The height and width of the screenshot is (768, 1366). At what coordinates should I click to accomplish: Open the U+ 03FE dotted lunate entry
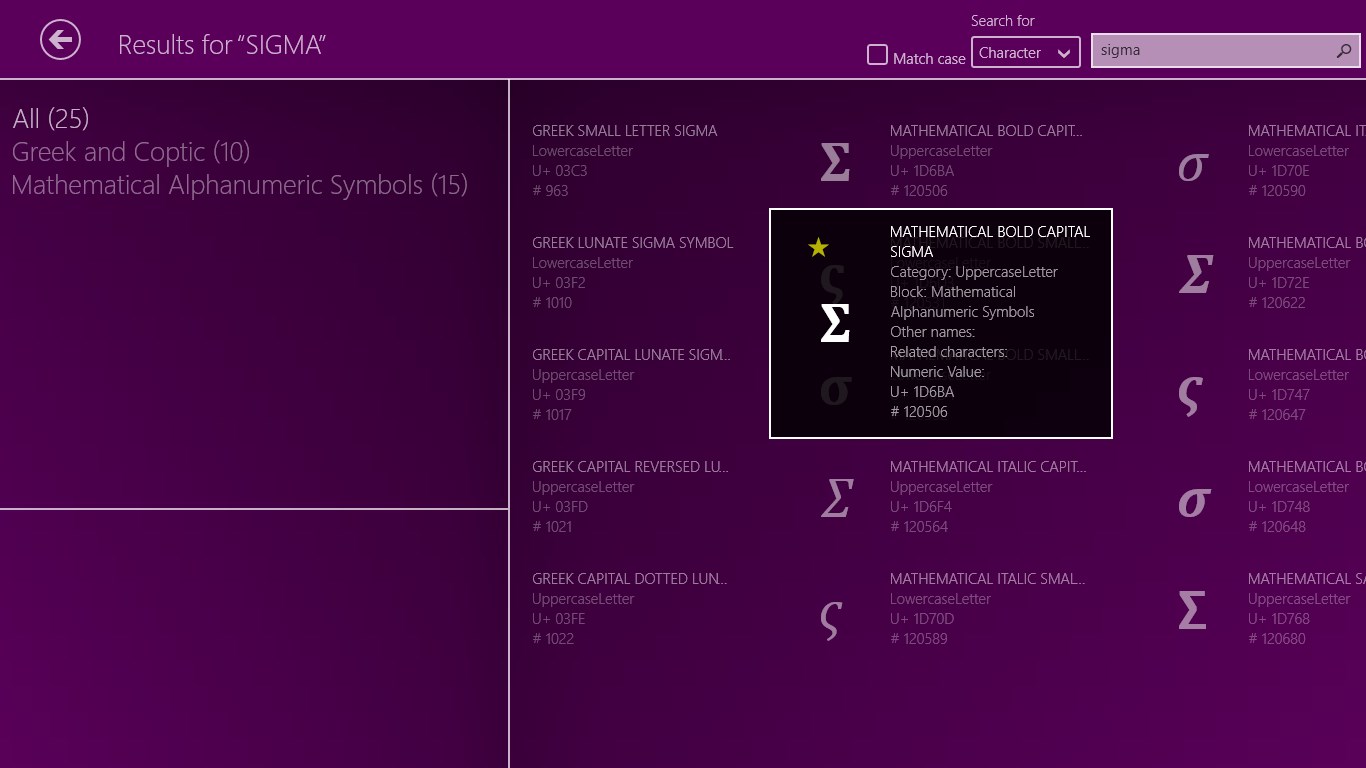[629, 608]
